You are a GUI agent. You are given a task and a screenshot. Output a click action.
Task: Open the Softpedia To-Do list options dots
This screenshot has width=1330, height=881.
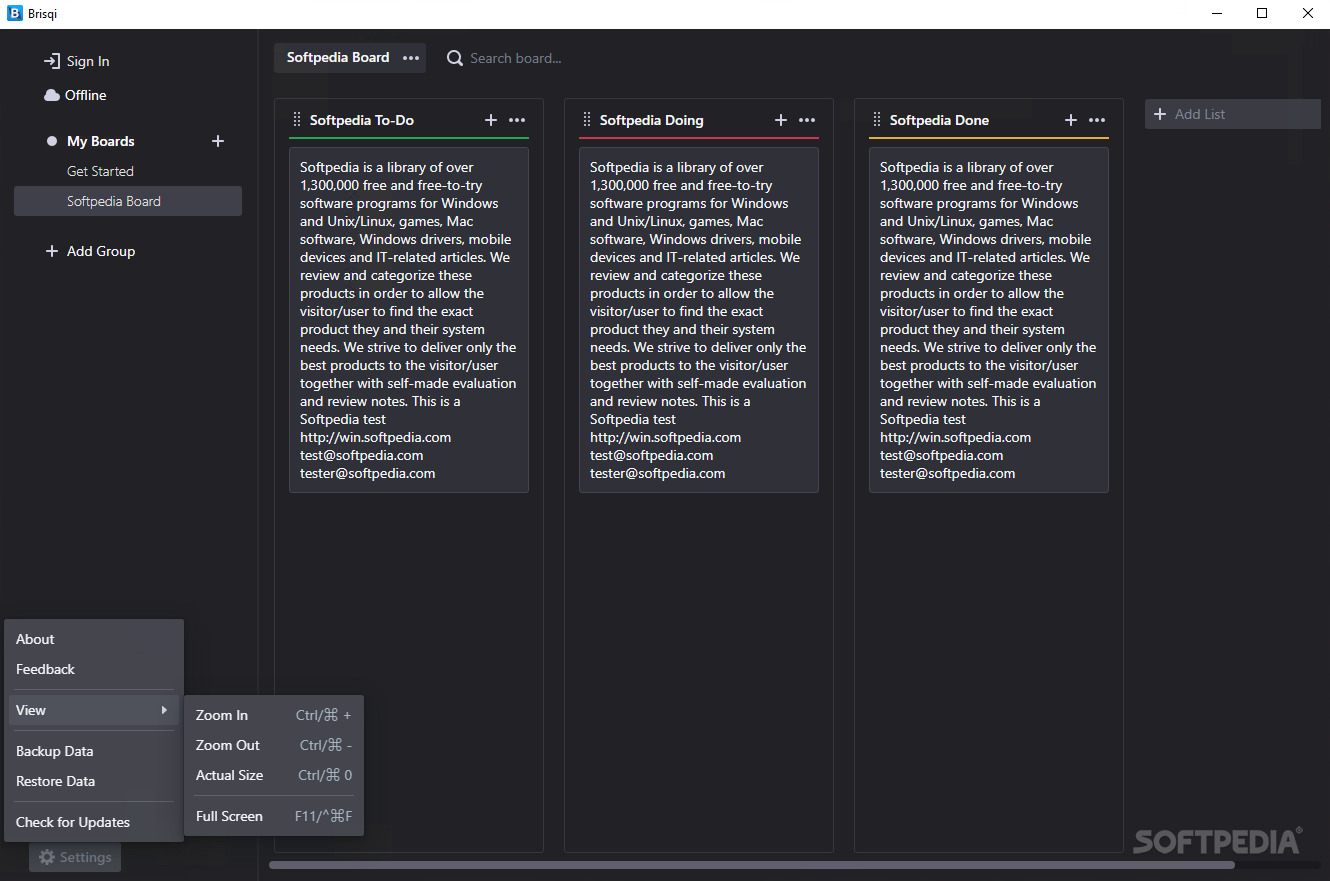pyautogui.click(x=517, y=120)
